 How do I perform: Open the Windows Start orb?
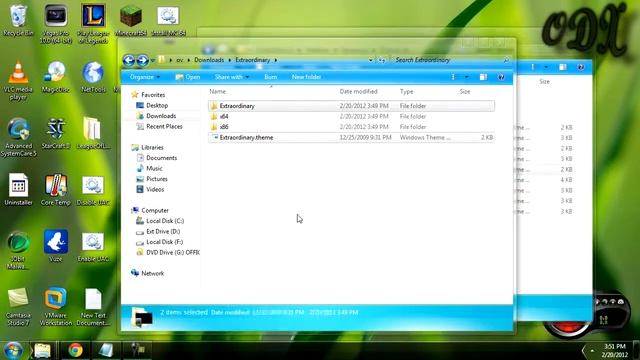(13, 350)
